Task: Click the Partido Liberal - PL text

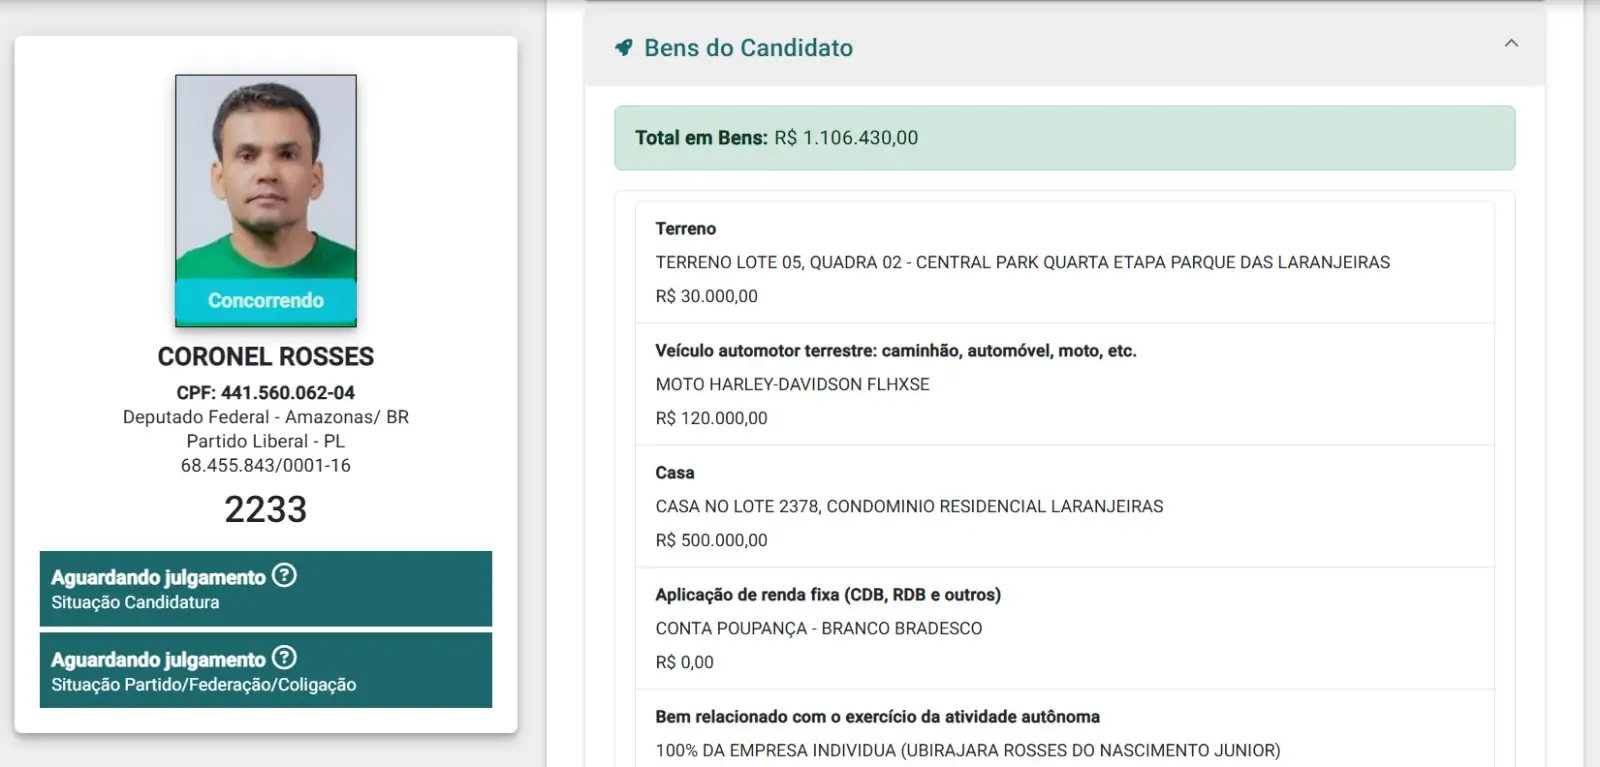Action: pos(266,441)
